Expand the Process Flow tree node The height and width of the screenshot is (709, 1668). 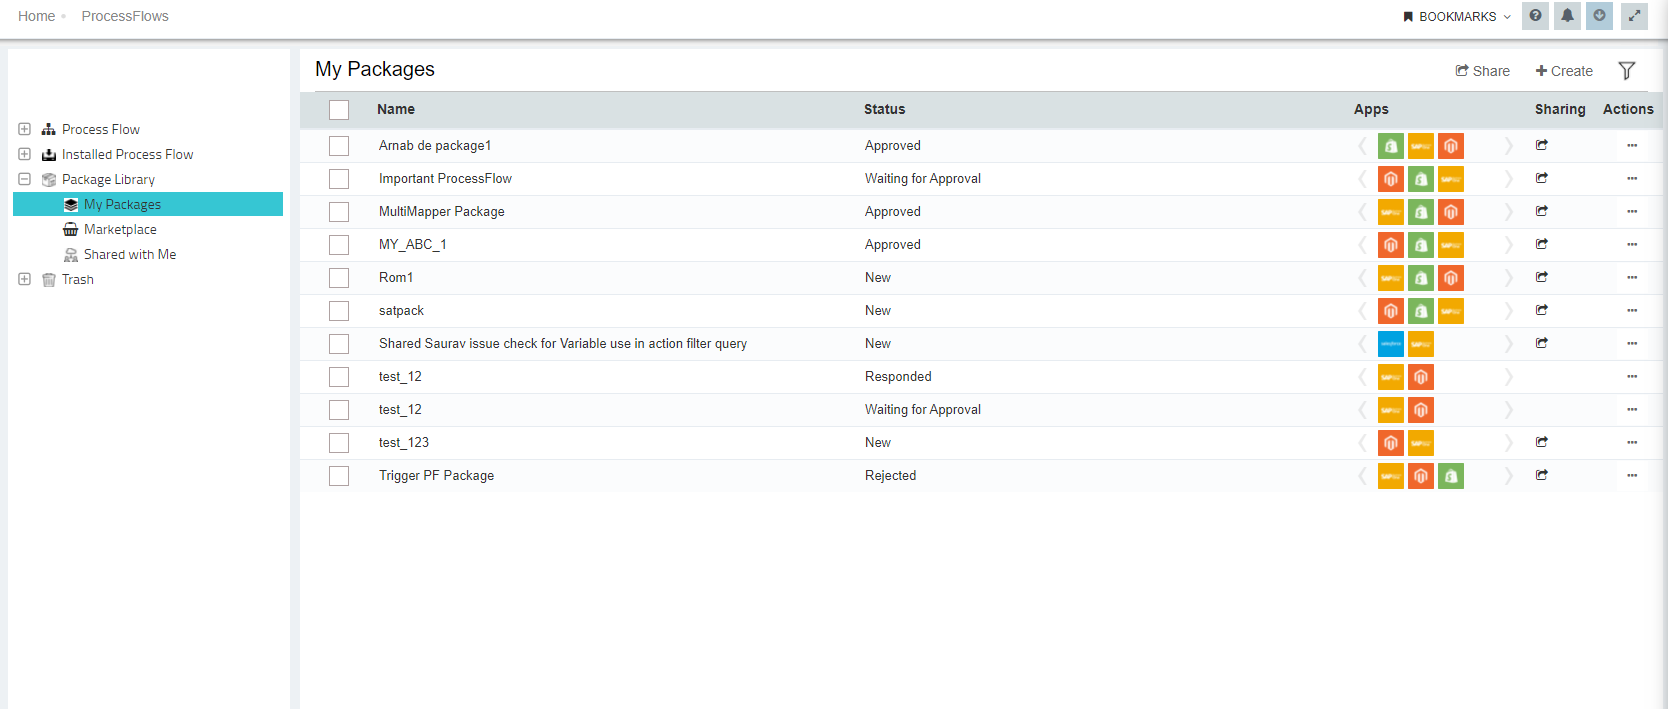(x=25, y=129)
